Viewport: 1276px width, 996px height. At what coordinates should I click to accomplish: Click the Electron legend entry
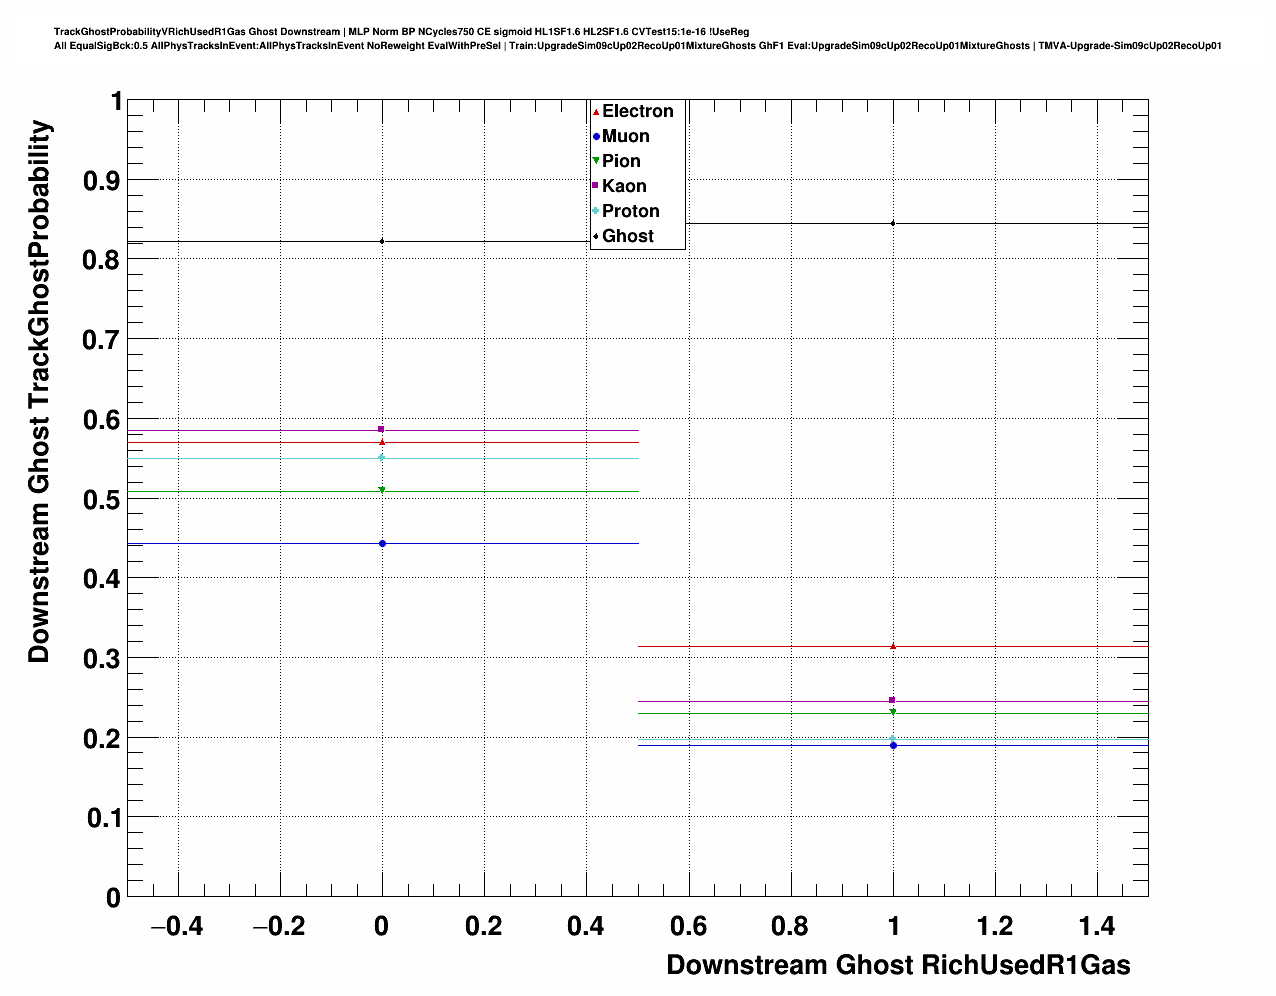coord(633,111)
